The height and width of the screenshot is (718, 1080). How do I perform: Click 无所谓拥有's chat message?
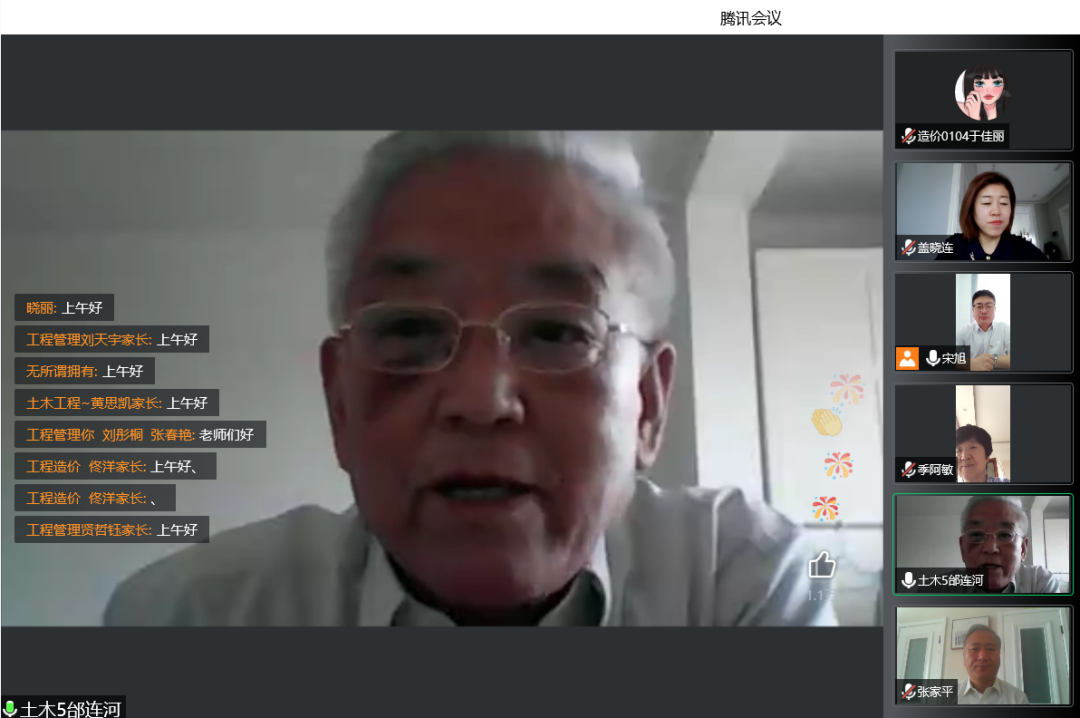[85, 371]
